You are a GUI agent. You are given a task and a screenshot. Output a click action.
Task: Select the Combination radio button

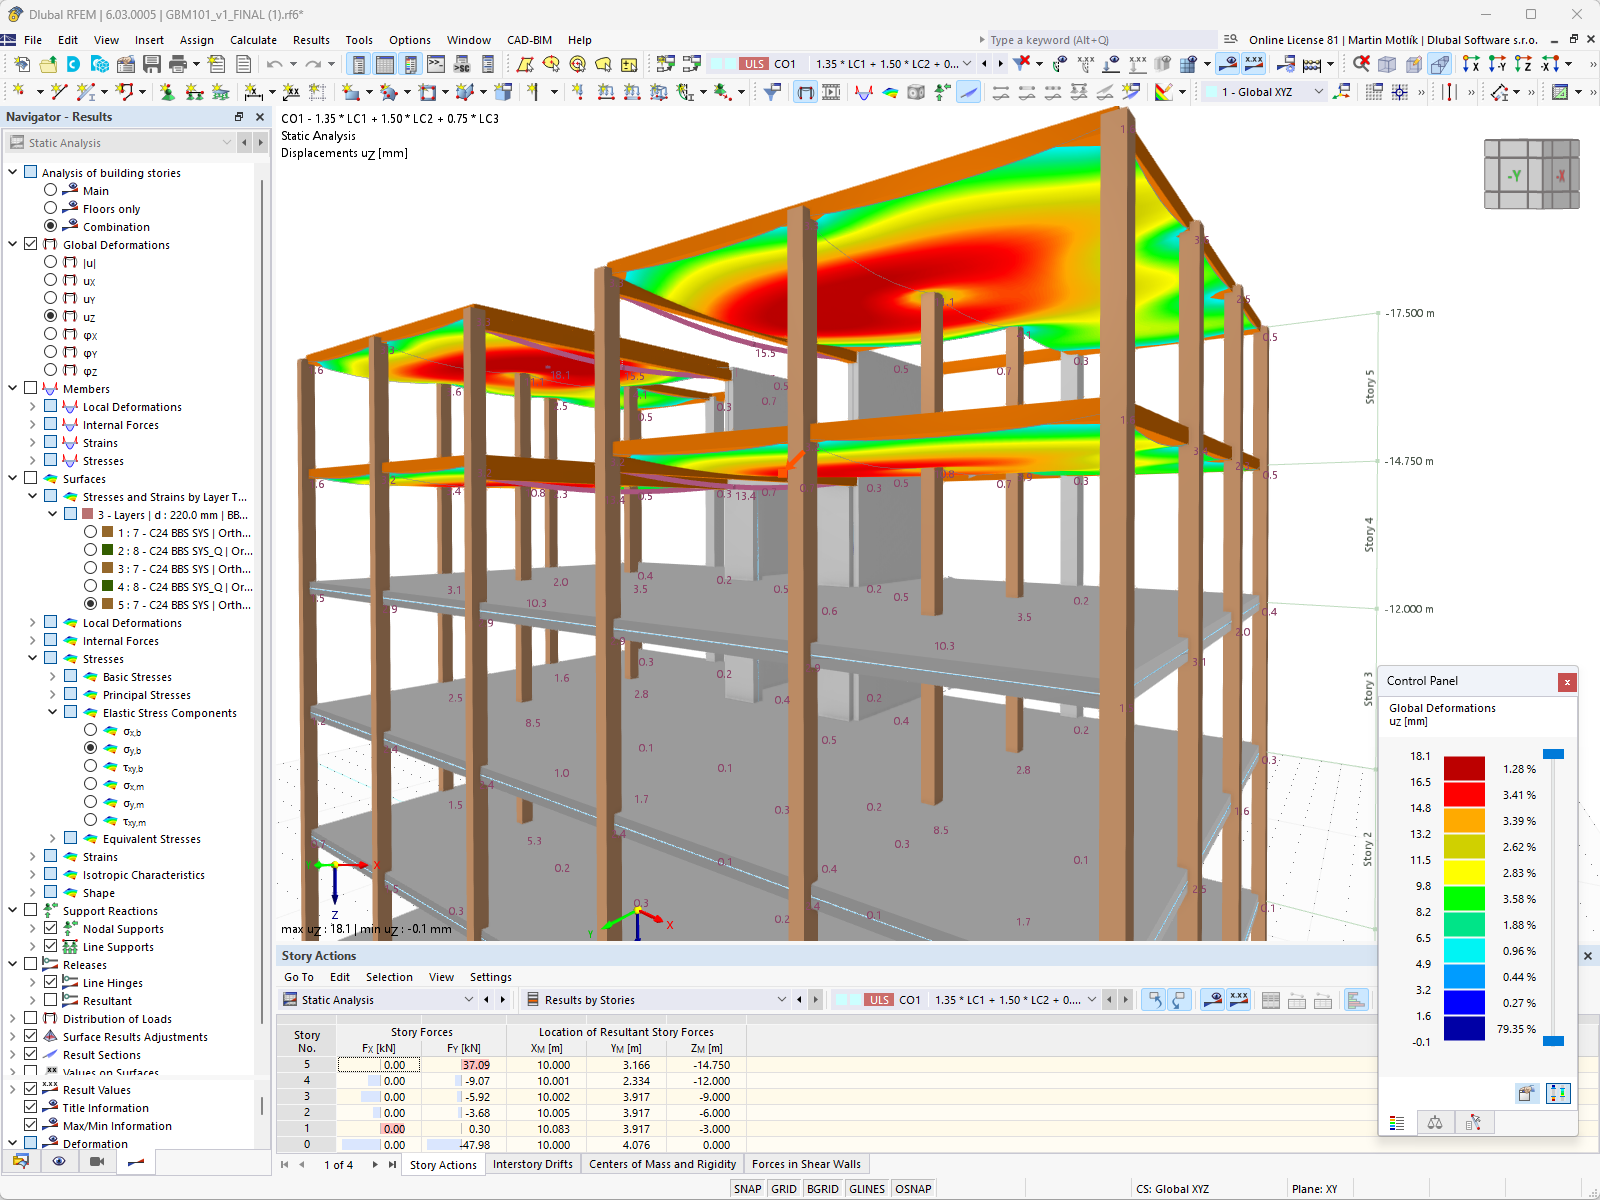(x=51, y=227)
